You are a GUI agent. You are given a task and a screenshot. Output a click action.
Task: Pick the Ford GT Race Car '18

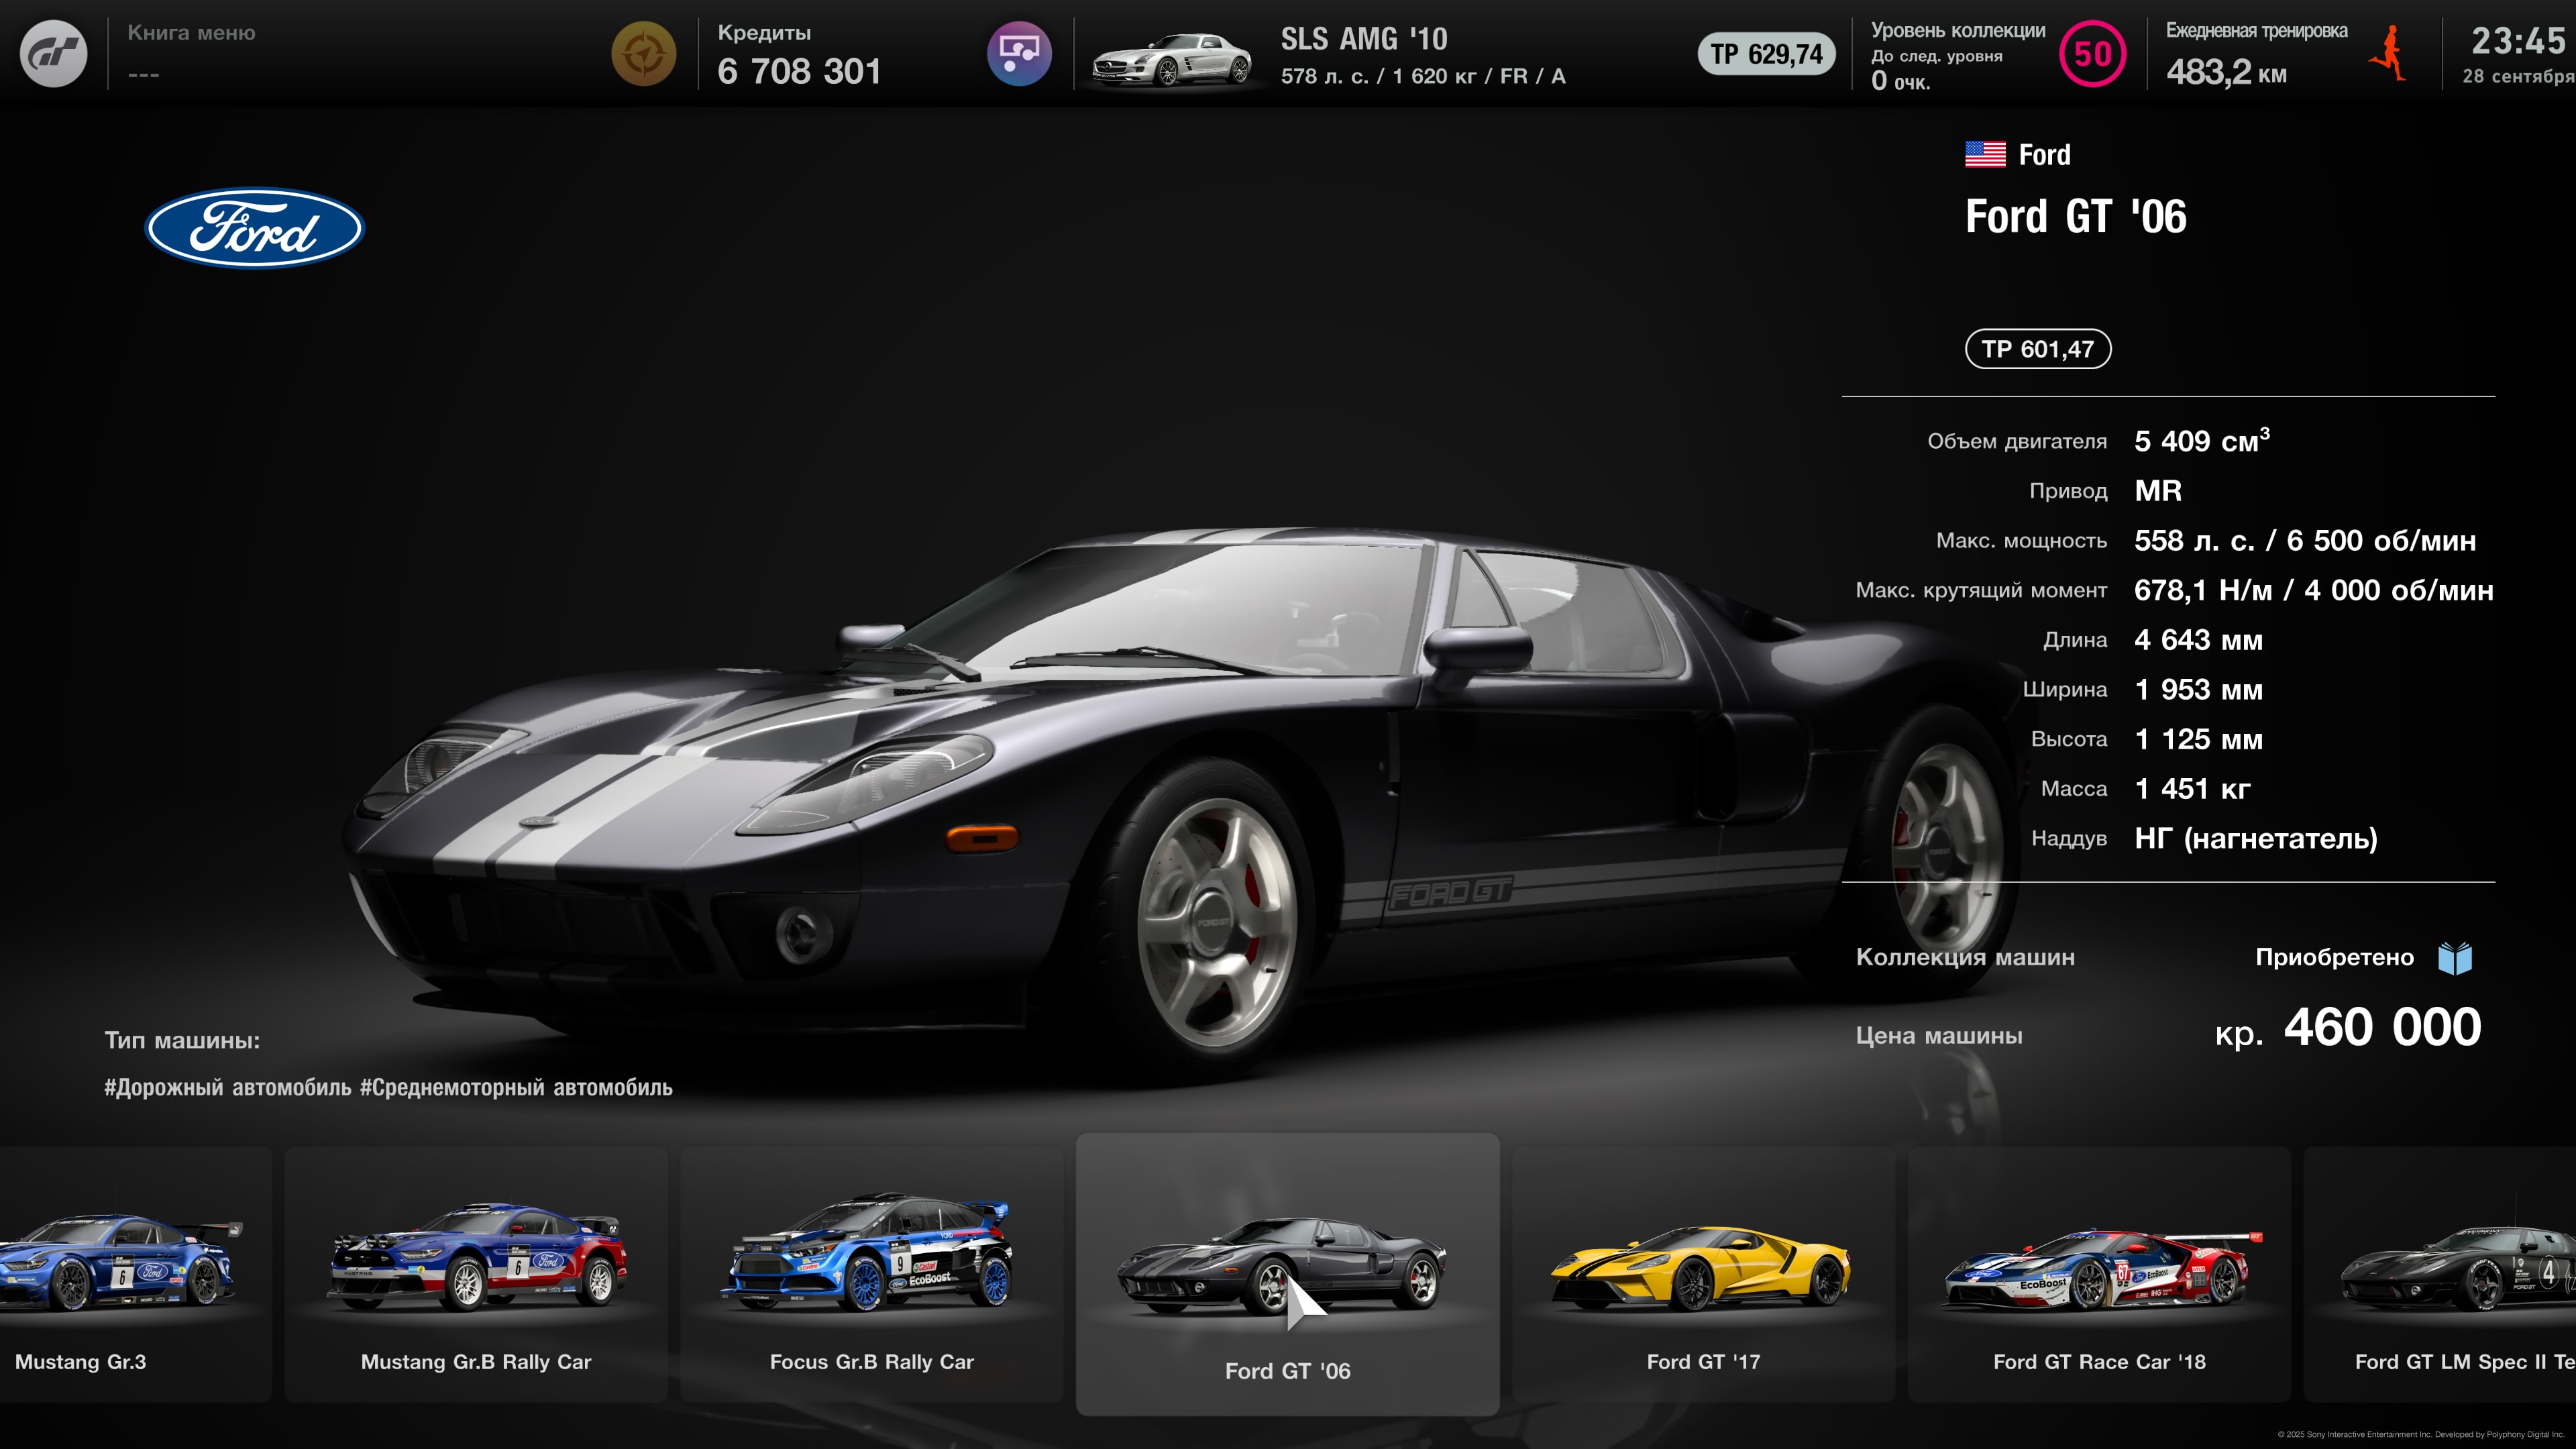(x=2099, y=1274)
